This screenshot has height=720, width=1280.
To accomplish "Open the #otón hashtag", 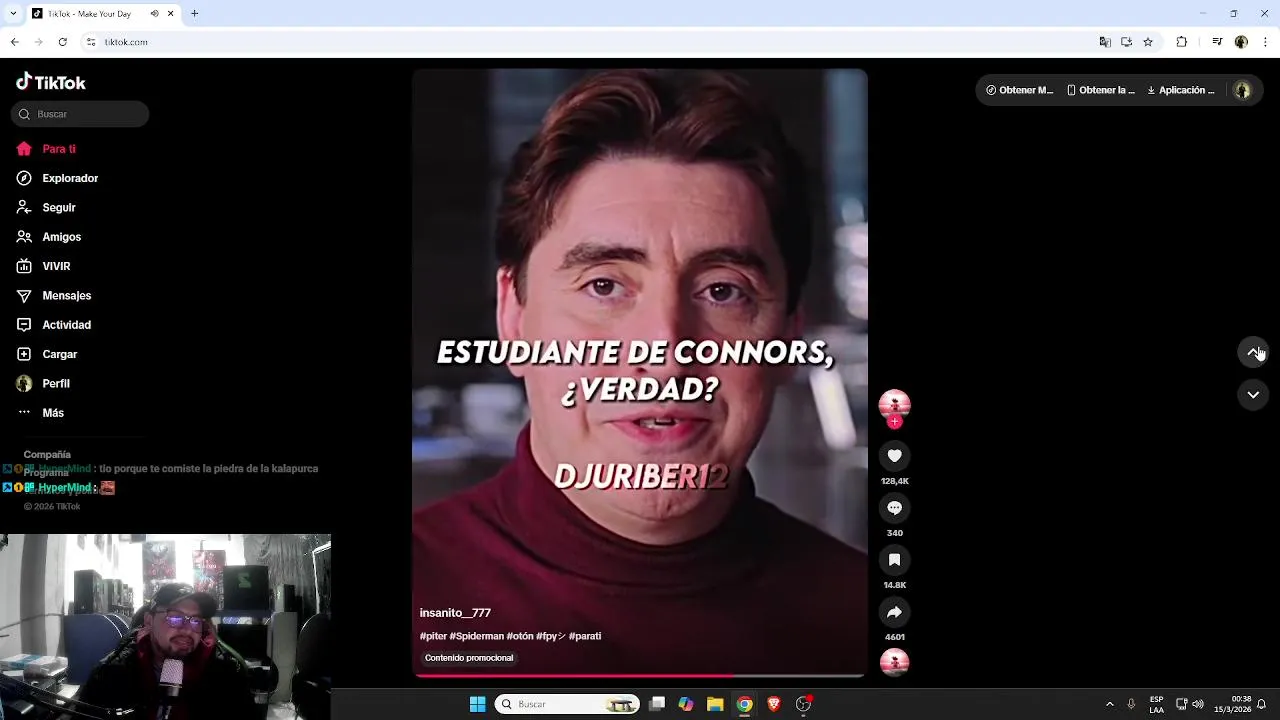I will (x=520, y=636).
